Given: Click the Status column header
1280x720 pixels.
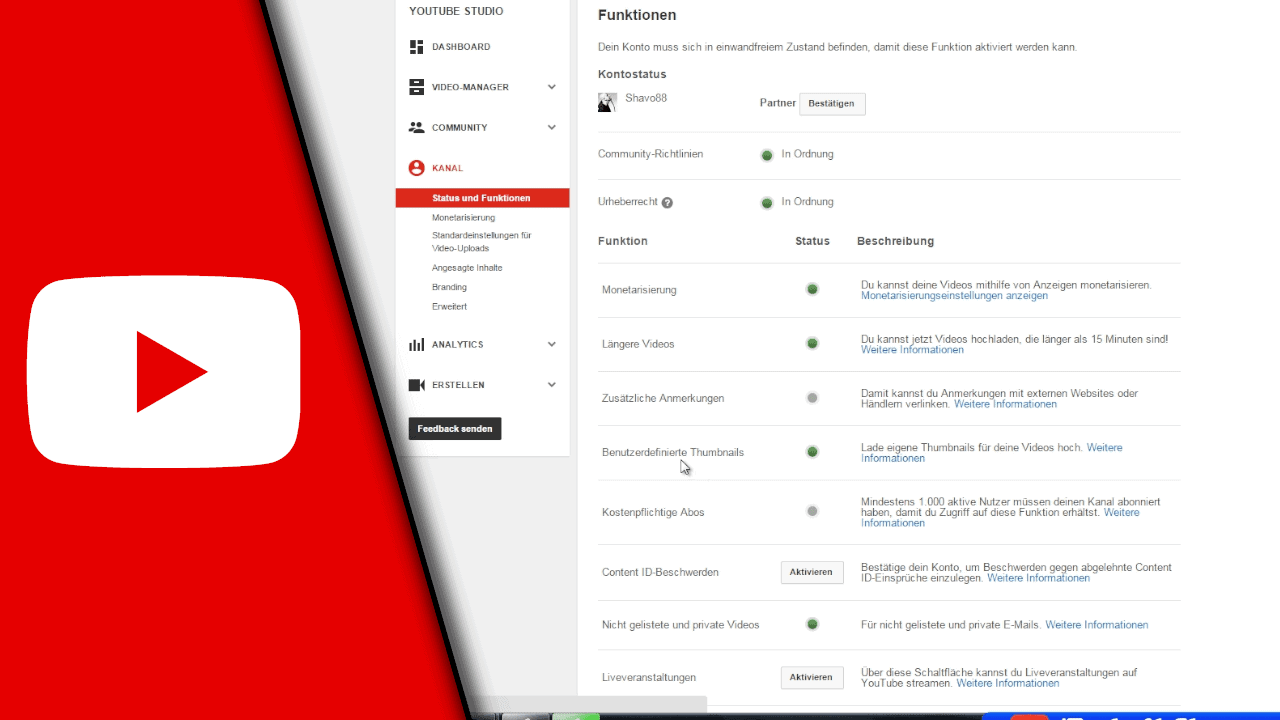Looking at the screenshot, I should pos(812,241).
